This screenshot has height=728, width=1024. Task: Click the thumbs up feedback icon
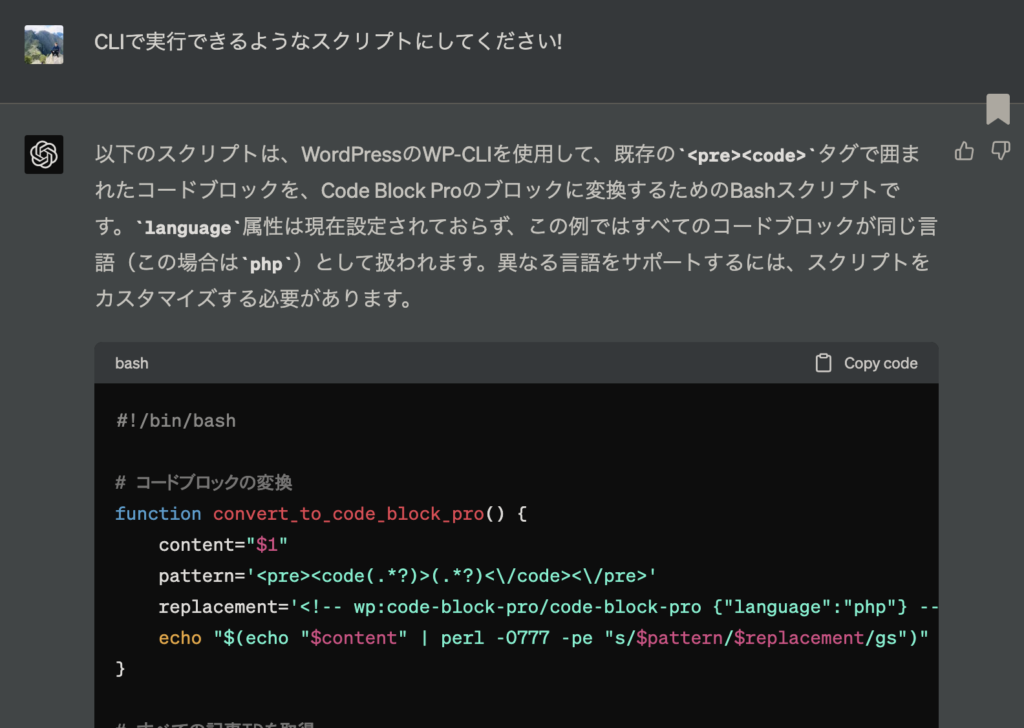[964, 151]
